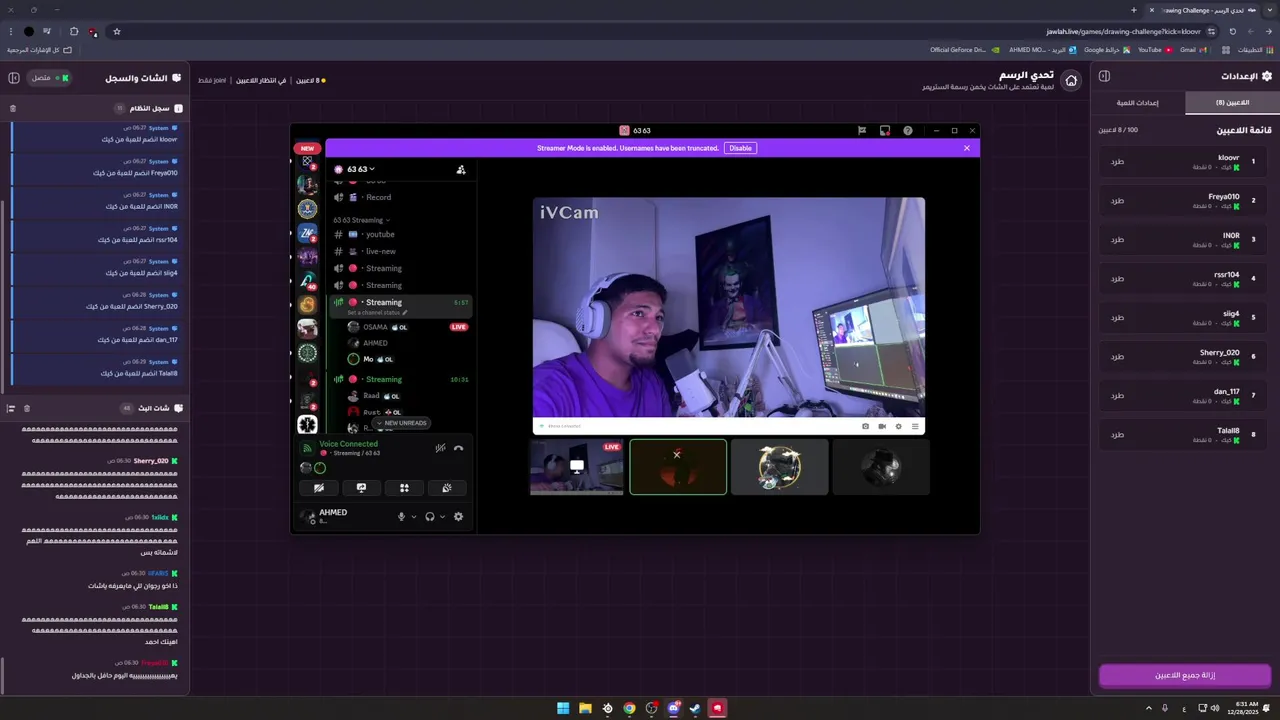Open YouTube bookmark in Chrome bar
1280x720 pixels.
click(x=1155, y=50)
